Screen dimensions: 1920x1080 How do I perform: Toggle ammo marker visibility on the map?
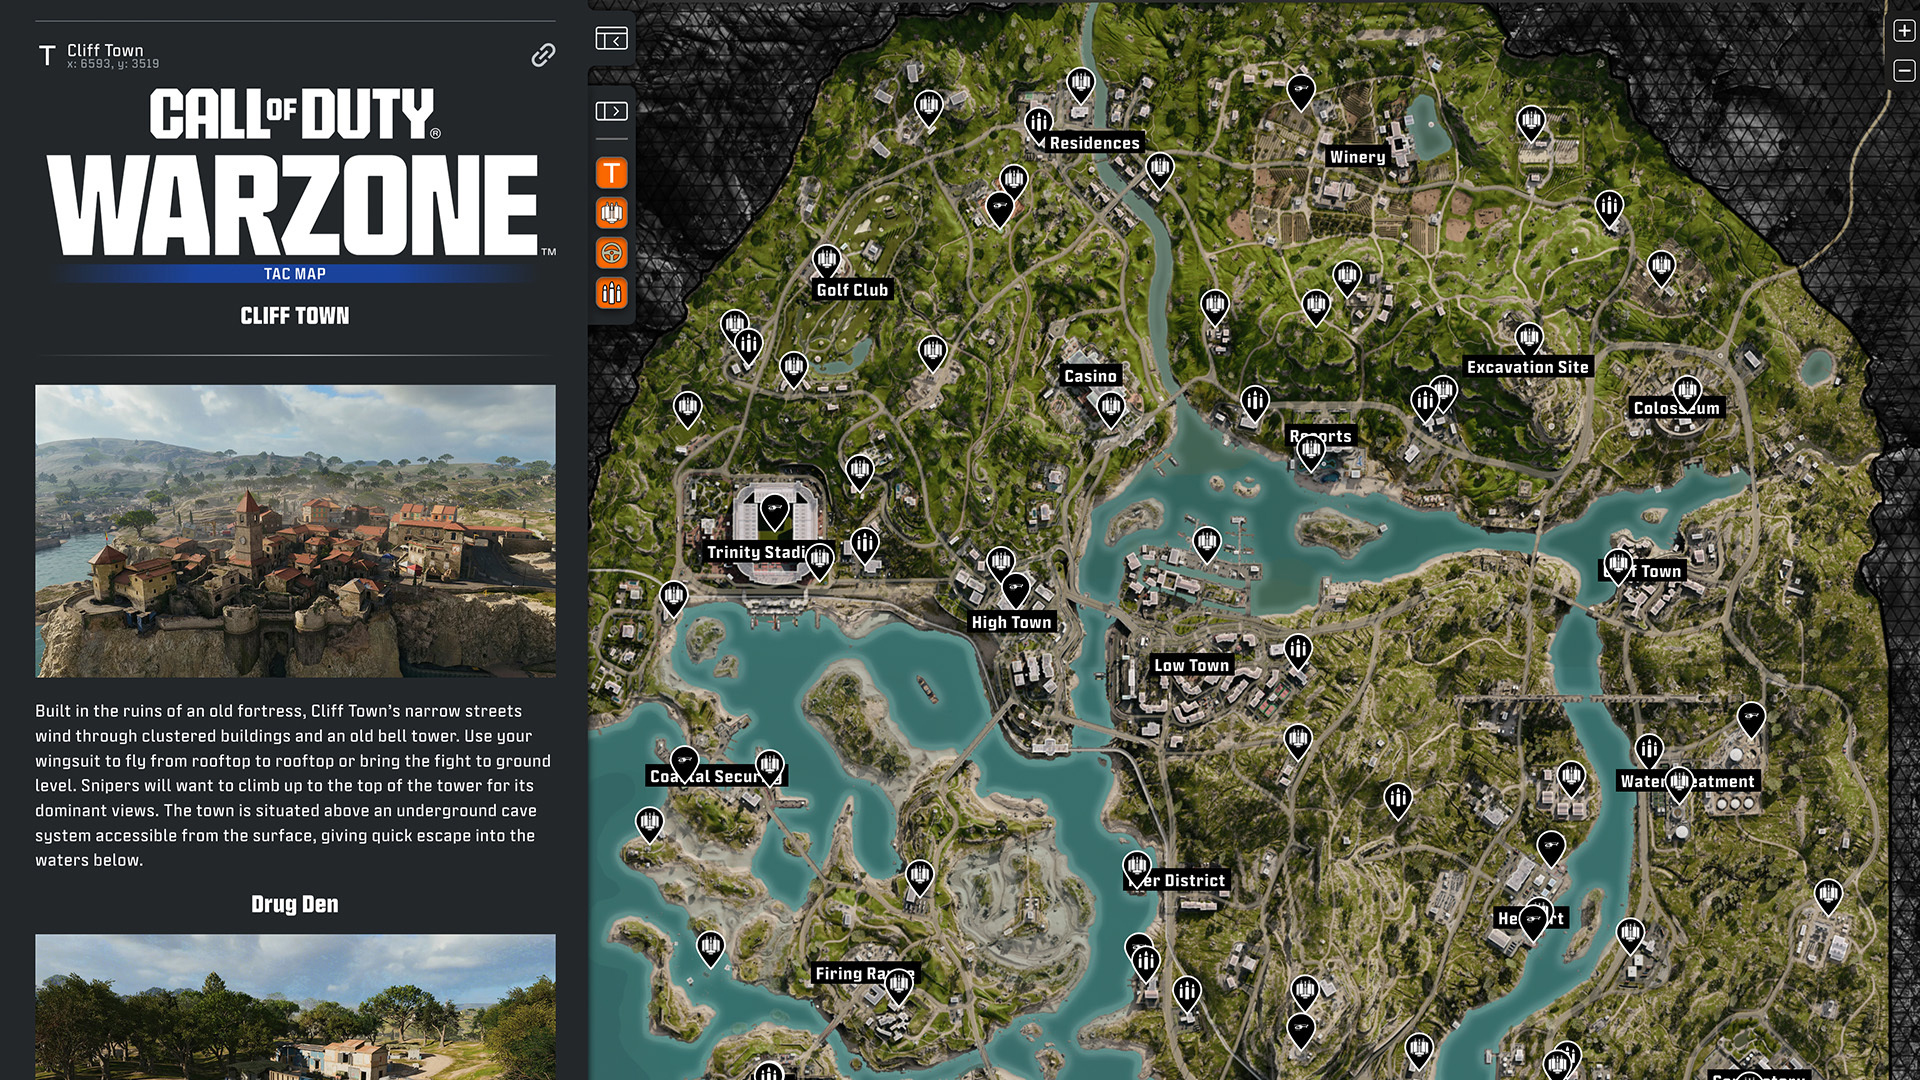tap(611, 293)
